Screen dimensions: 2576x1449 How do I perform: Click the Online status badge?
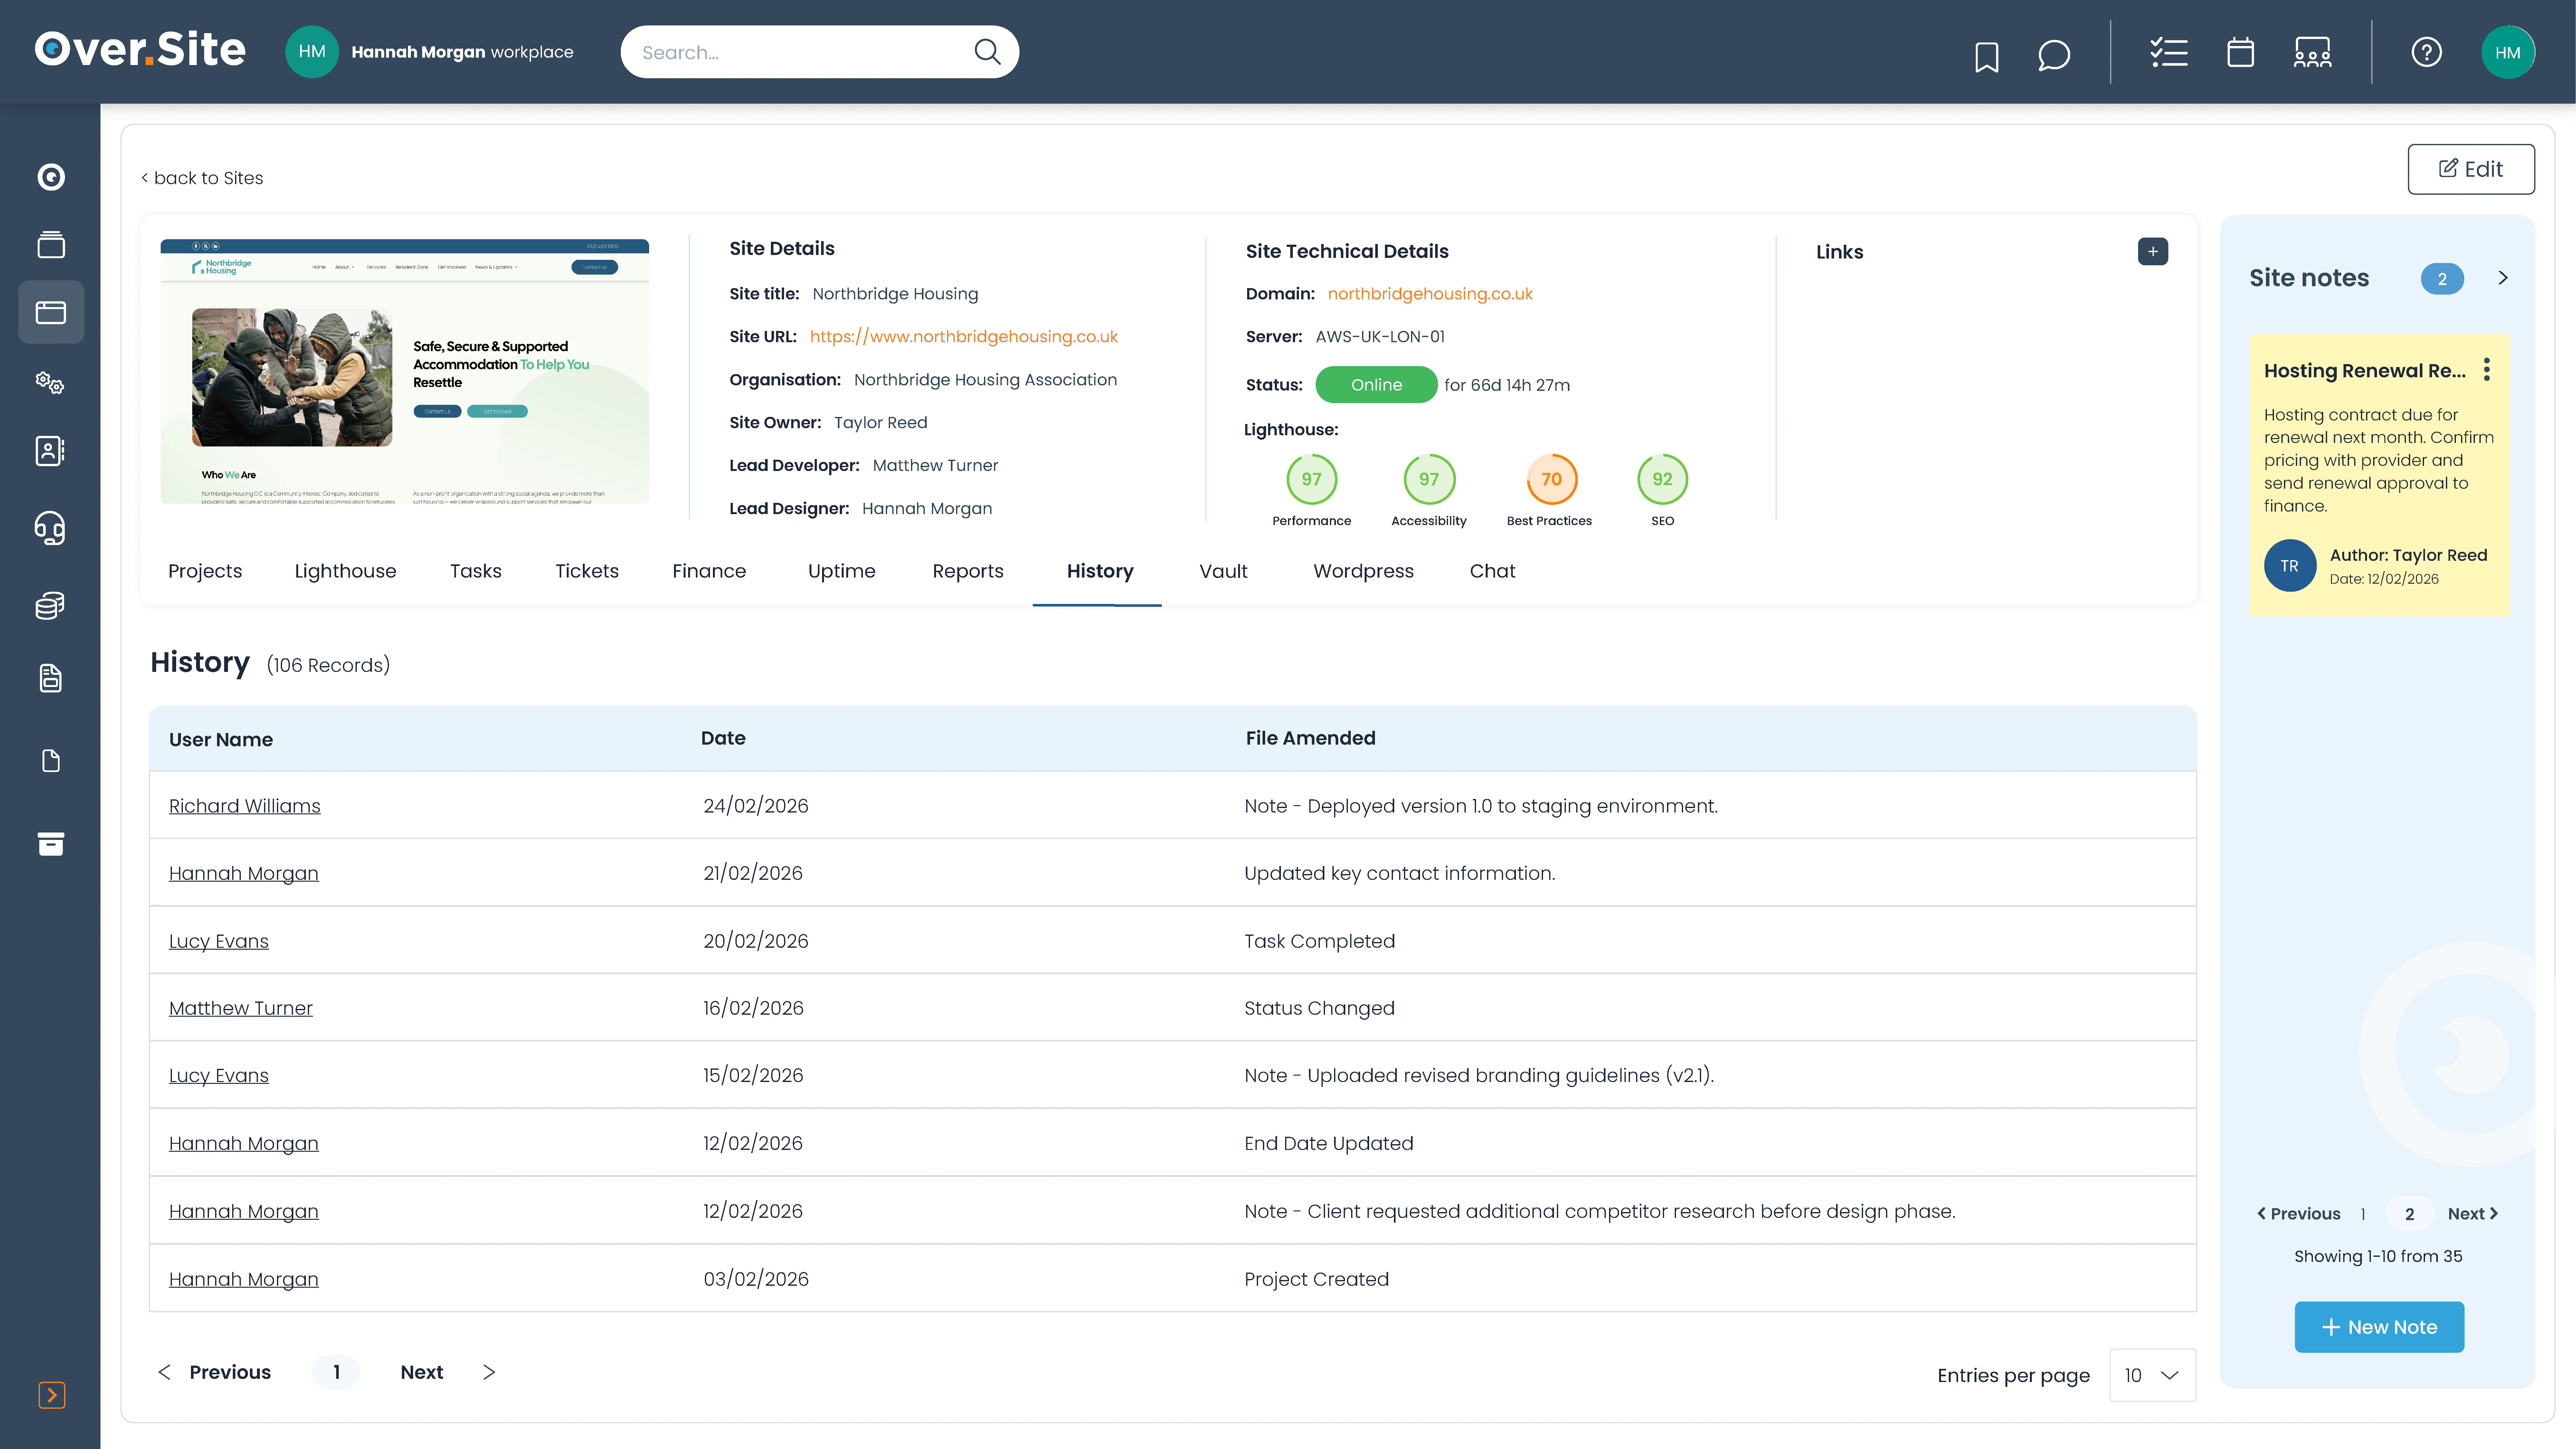(1376, 385)
